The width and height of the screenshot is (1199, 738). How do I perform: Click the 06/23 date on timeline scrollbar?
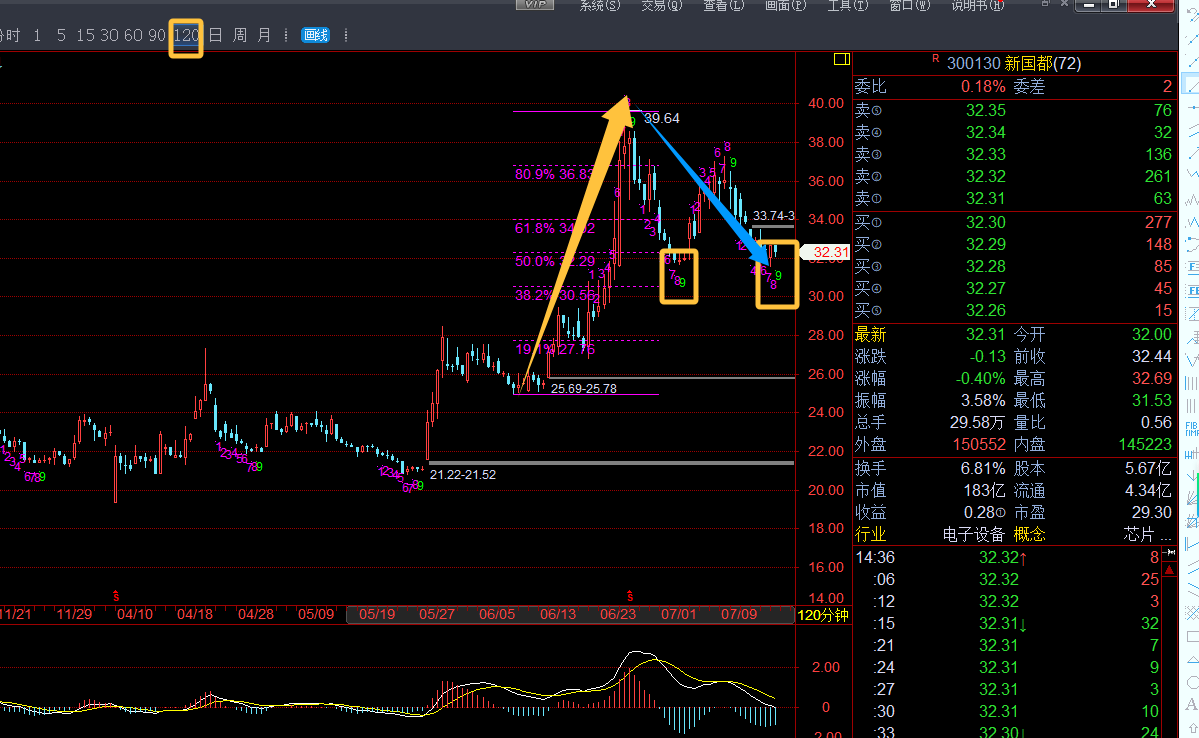point(618,614)
